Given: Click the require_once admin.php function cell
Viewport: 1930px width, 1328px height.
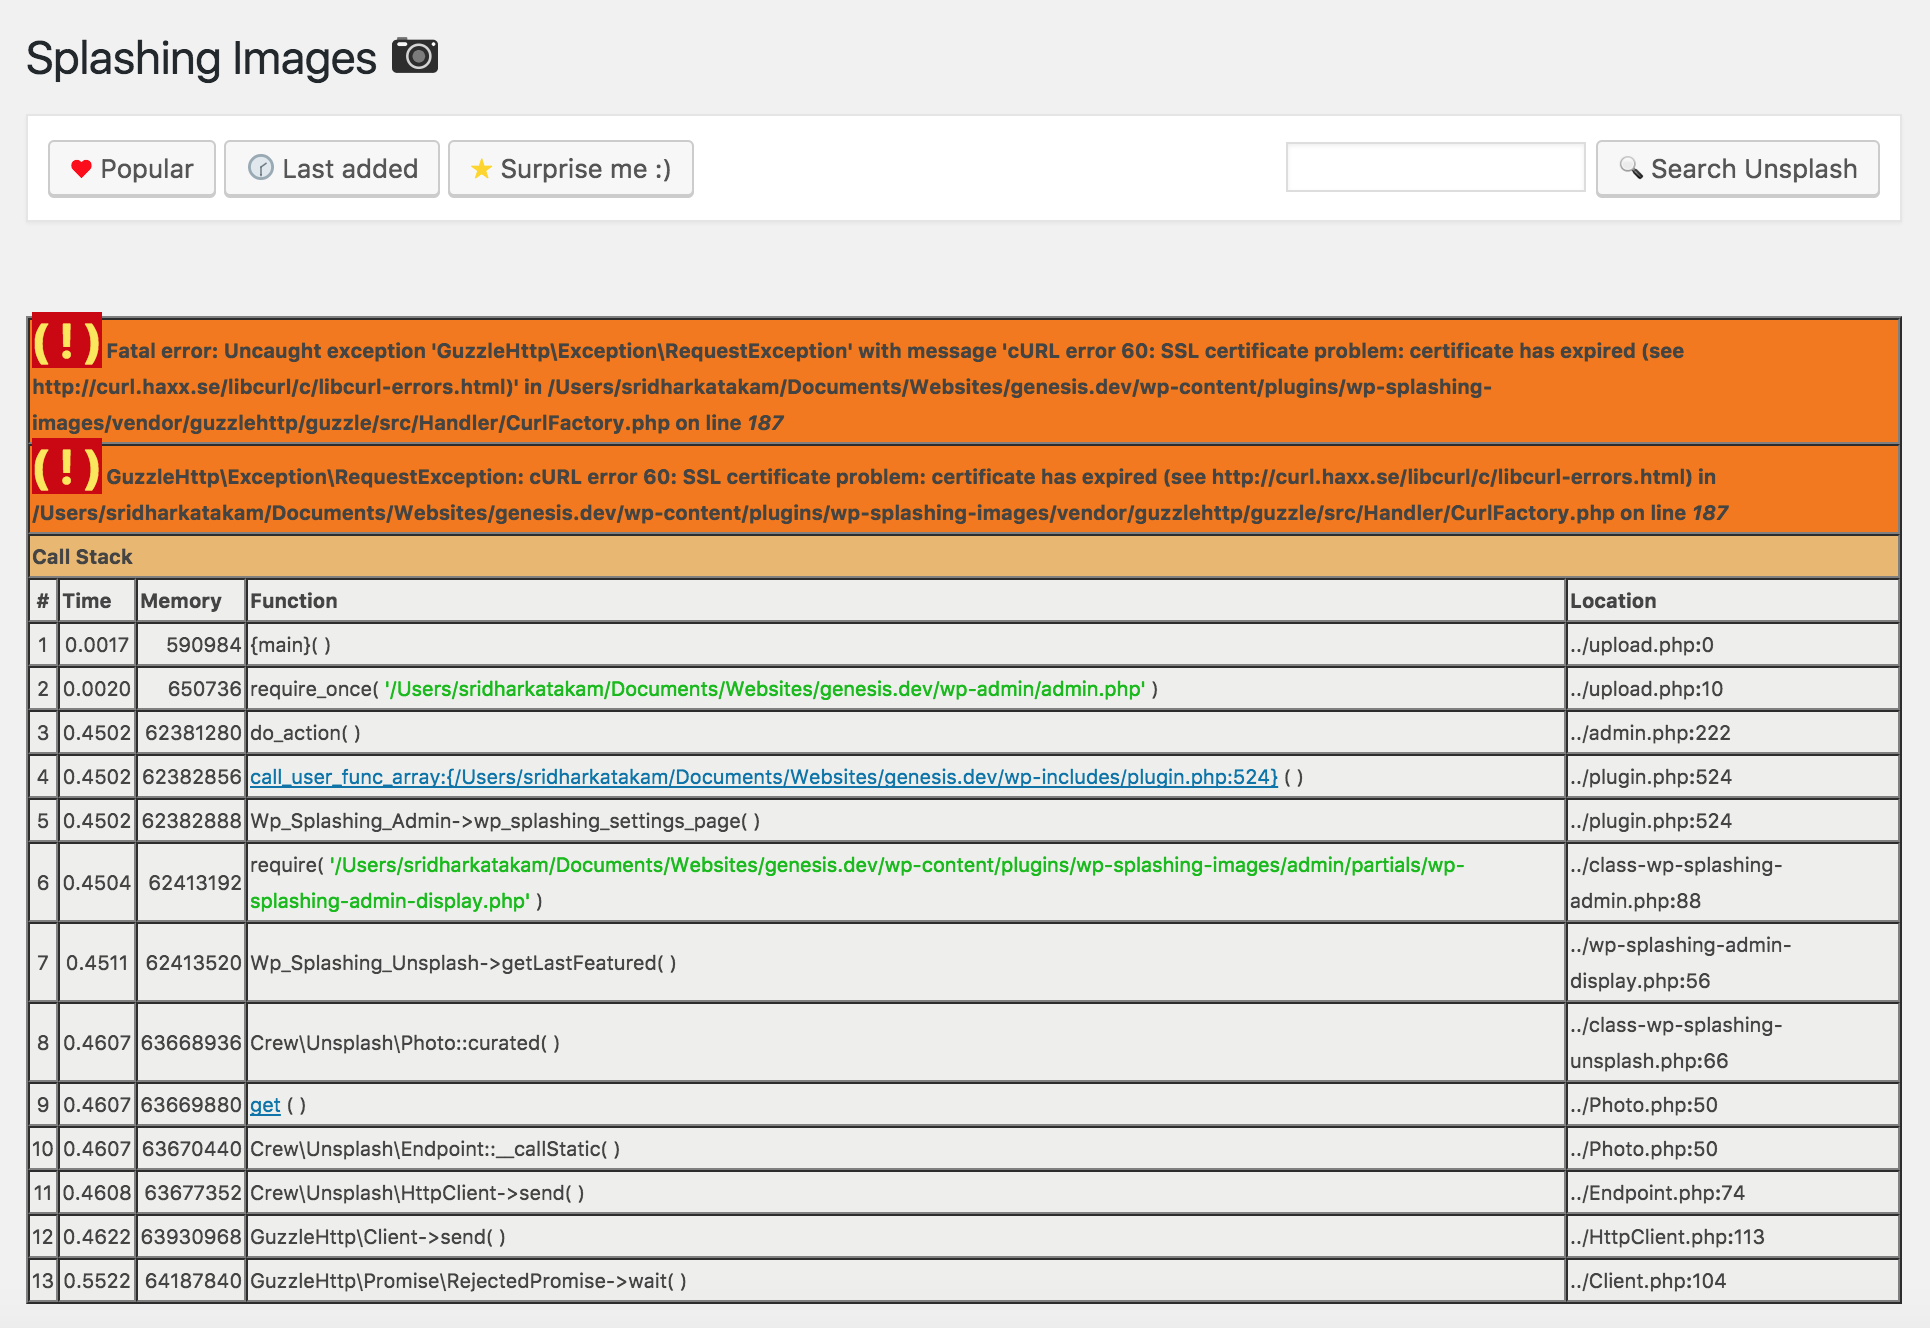Looking at the screenshot, I should [906, 689].
